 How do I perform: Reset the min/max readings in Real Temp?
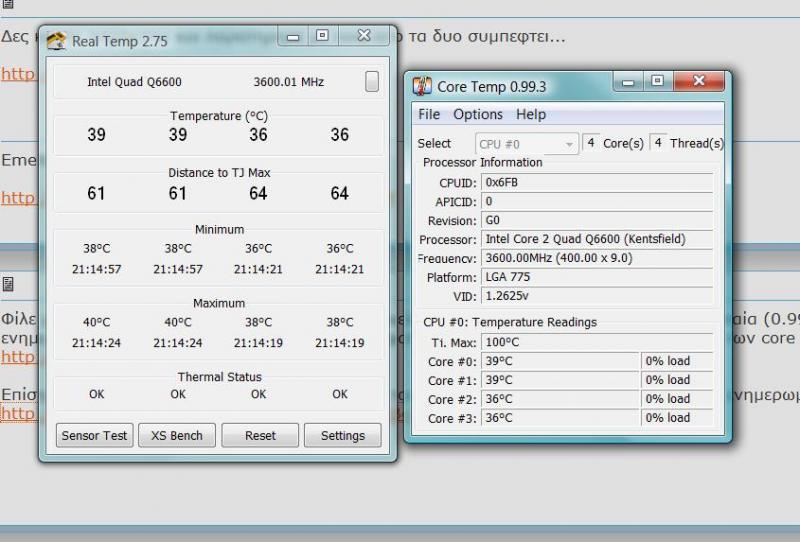(260, 435)
